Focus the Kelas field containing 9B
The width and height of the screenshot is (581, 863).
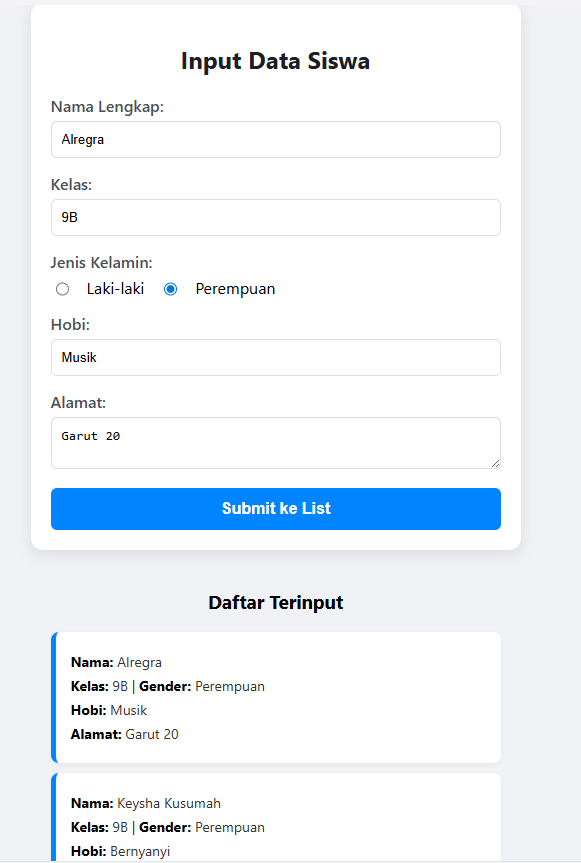pyautogui.click(x=276, y=217)
